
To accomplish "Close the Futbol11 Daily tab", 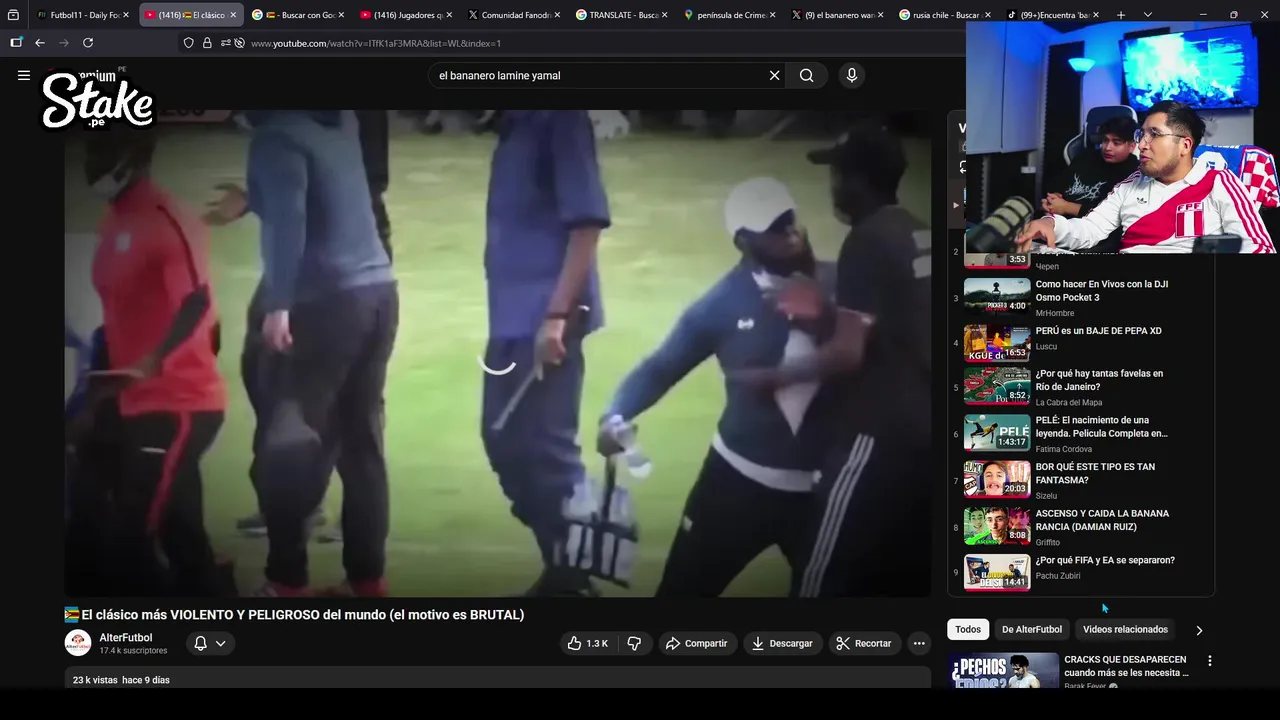I will point(126,15).
